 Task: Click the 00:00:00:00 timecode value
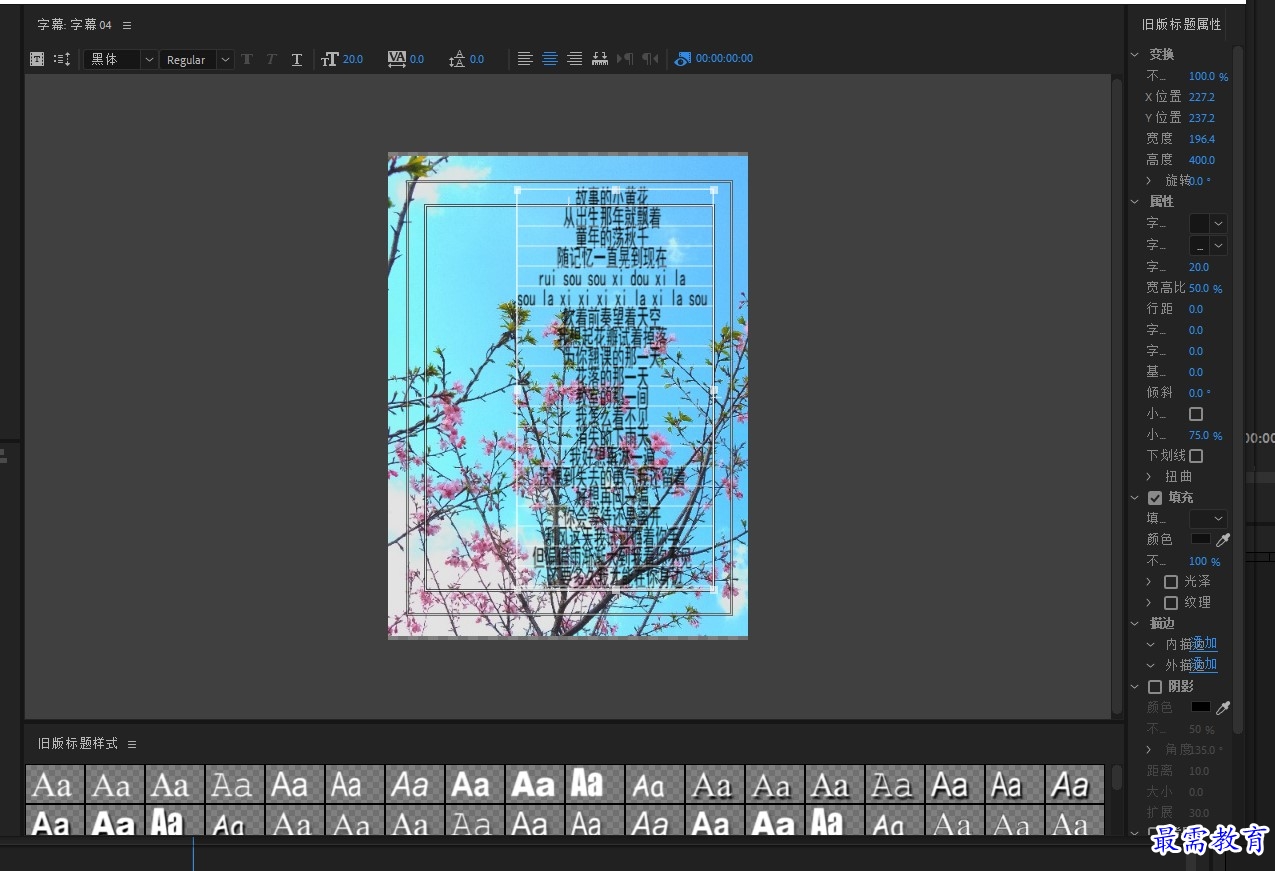(x=725, y=59)
